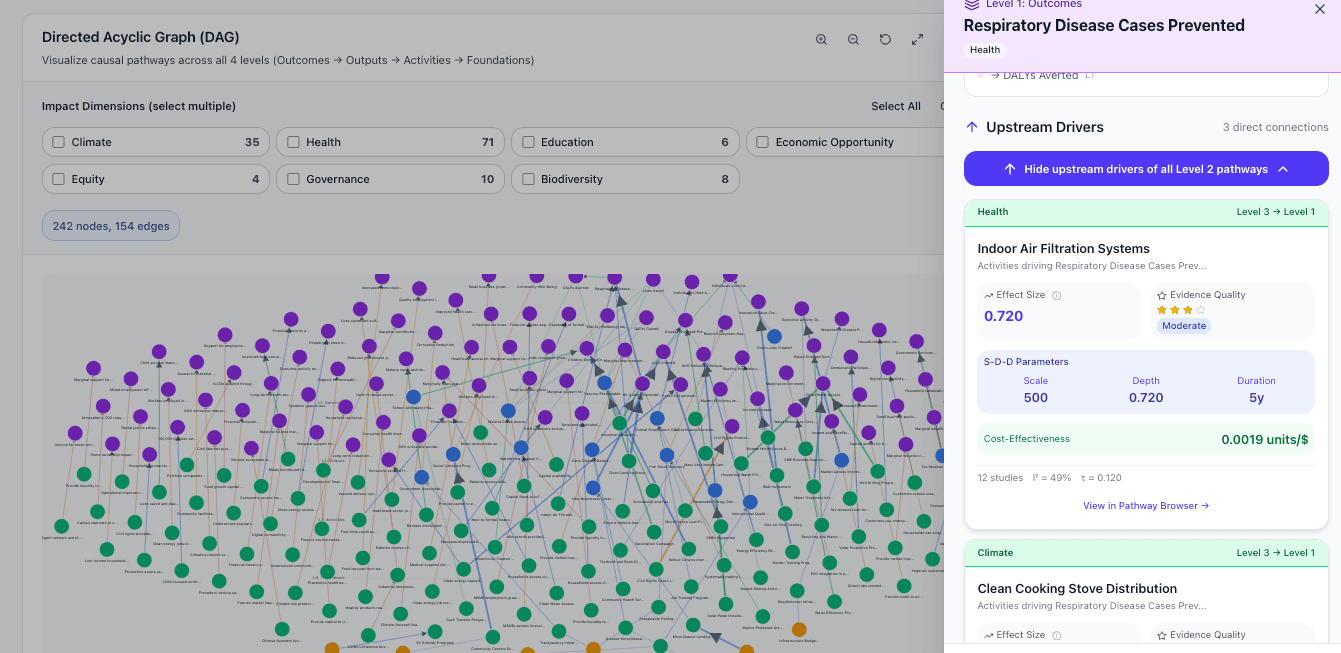Viewport: 1341px width, 653px height.
Task: Click the 242 nodes, 154 edges badge
Action: click(x=110, y=225)
